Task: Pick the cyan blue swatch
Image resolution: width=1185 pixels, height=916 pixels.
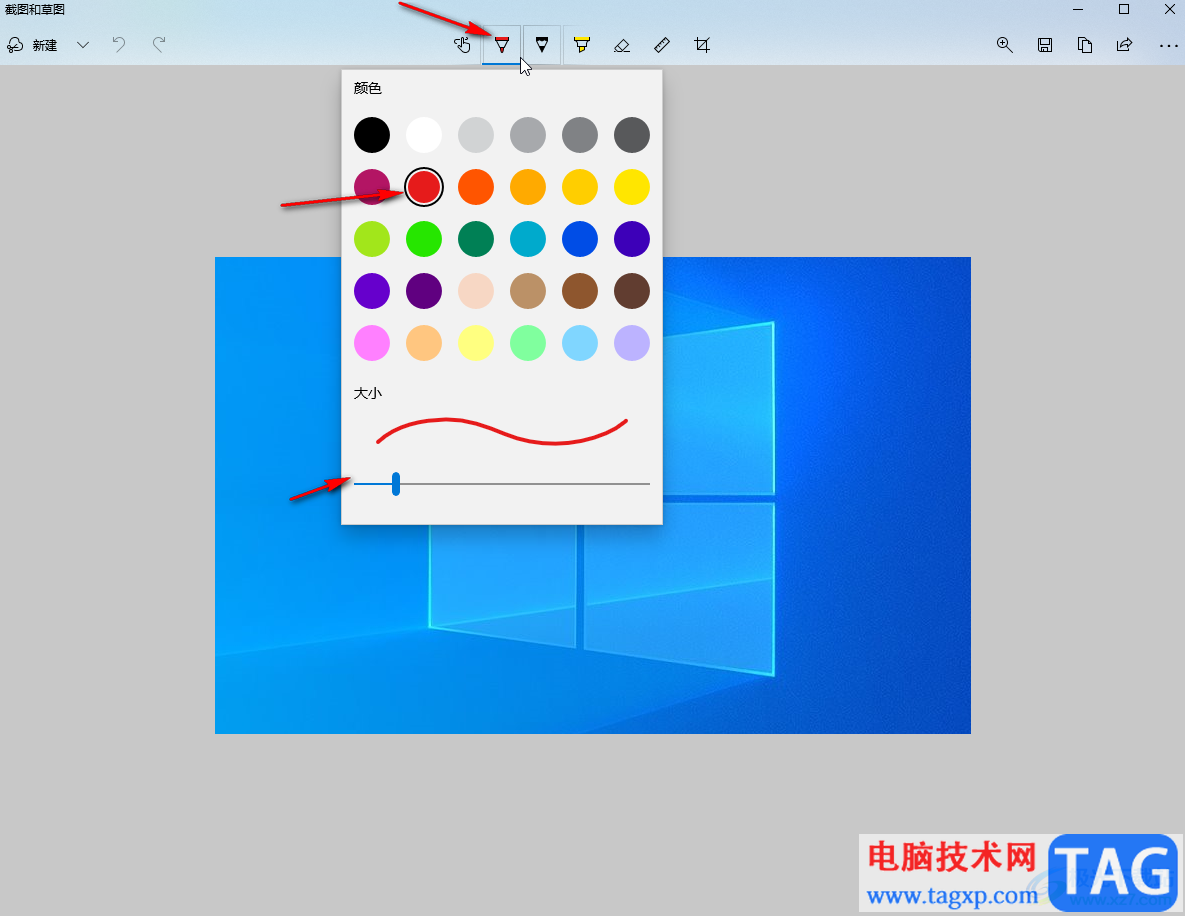Action: [528, 239]
